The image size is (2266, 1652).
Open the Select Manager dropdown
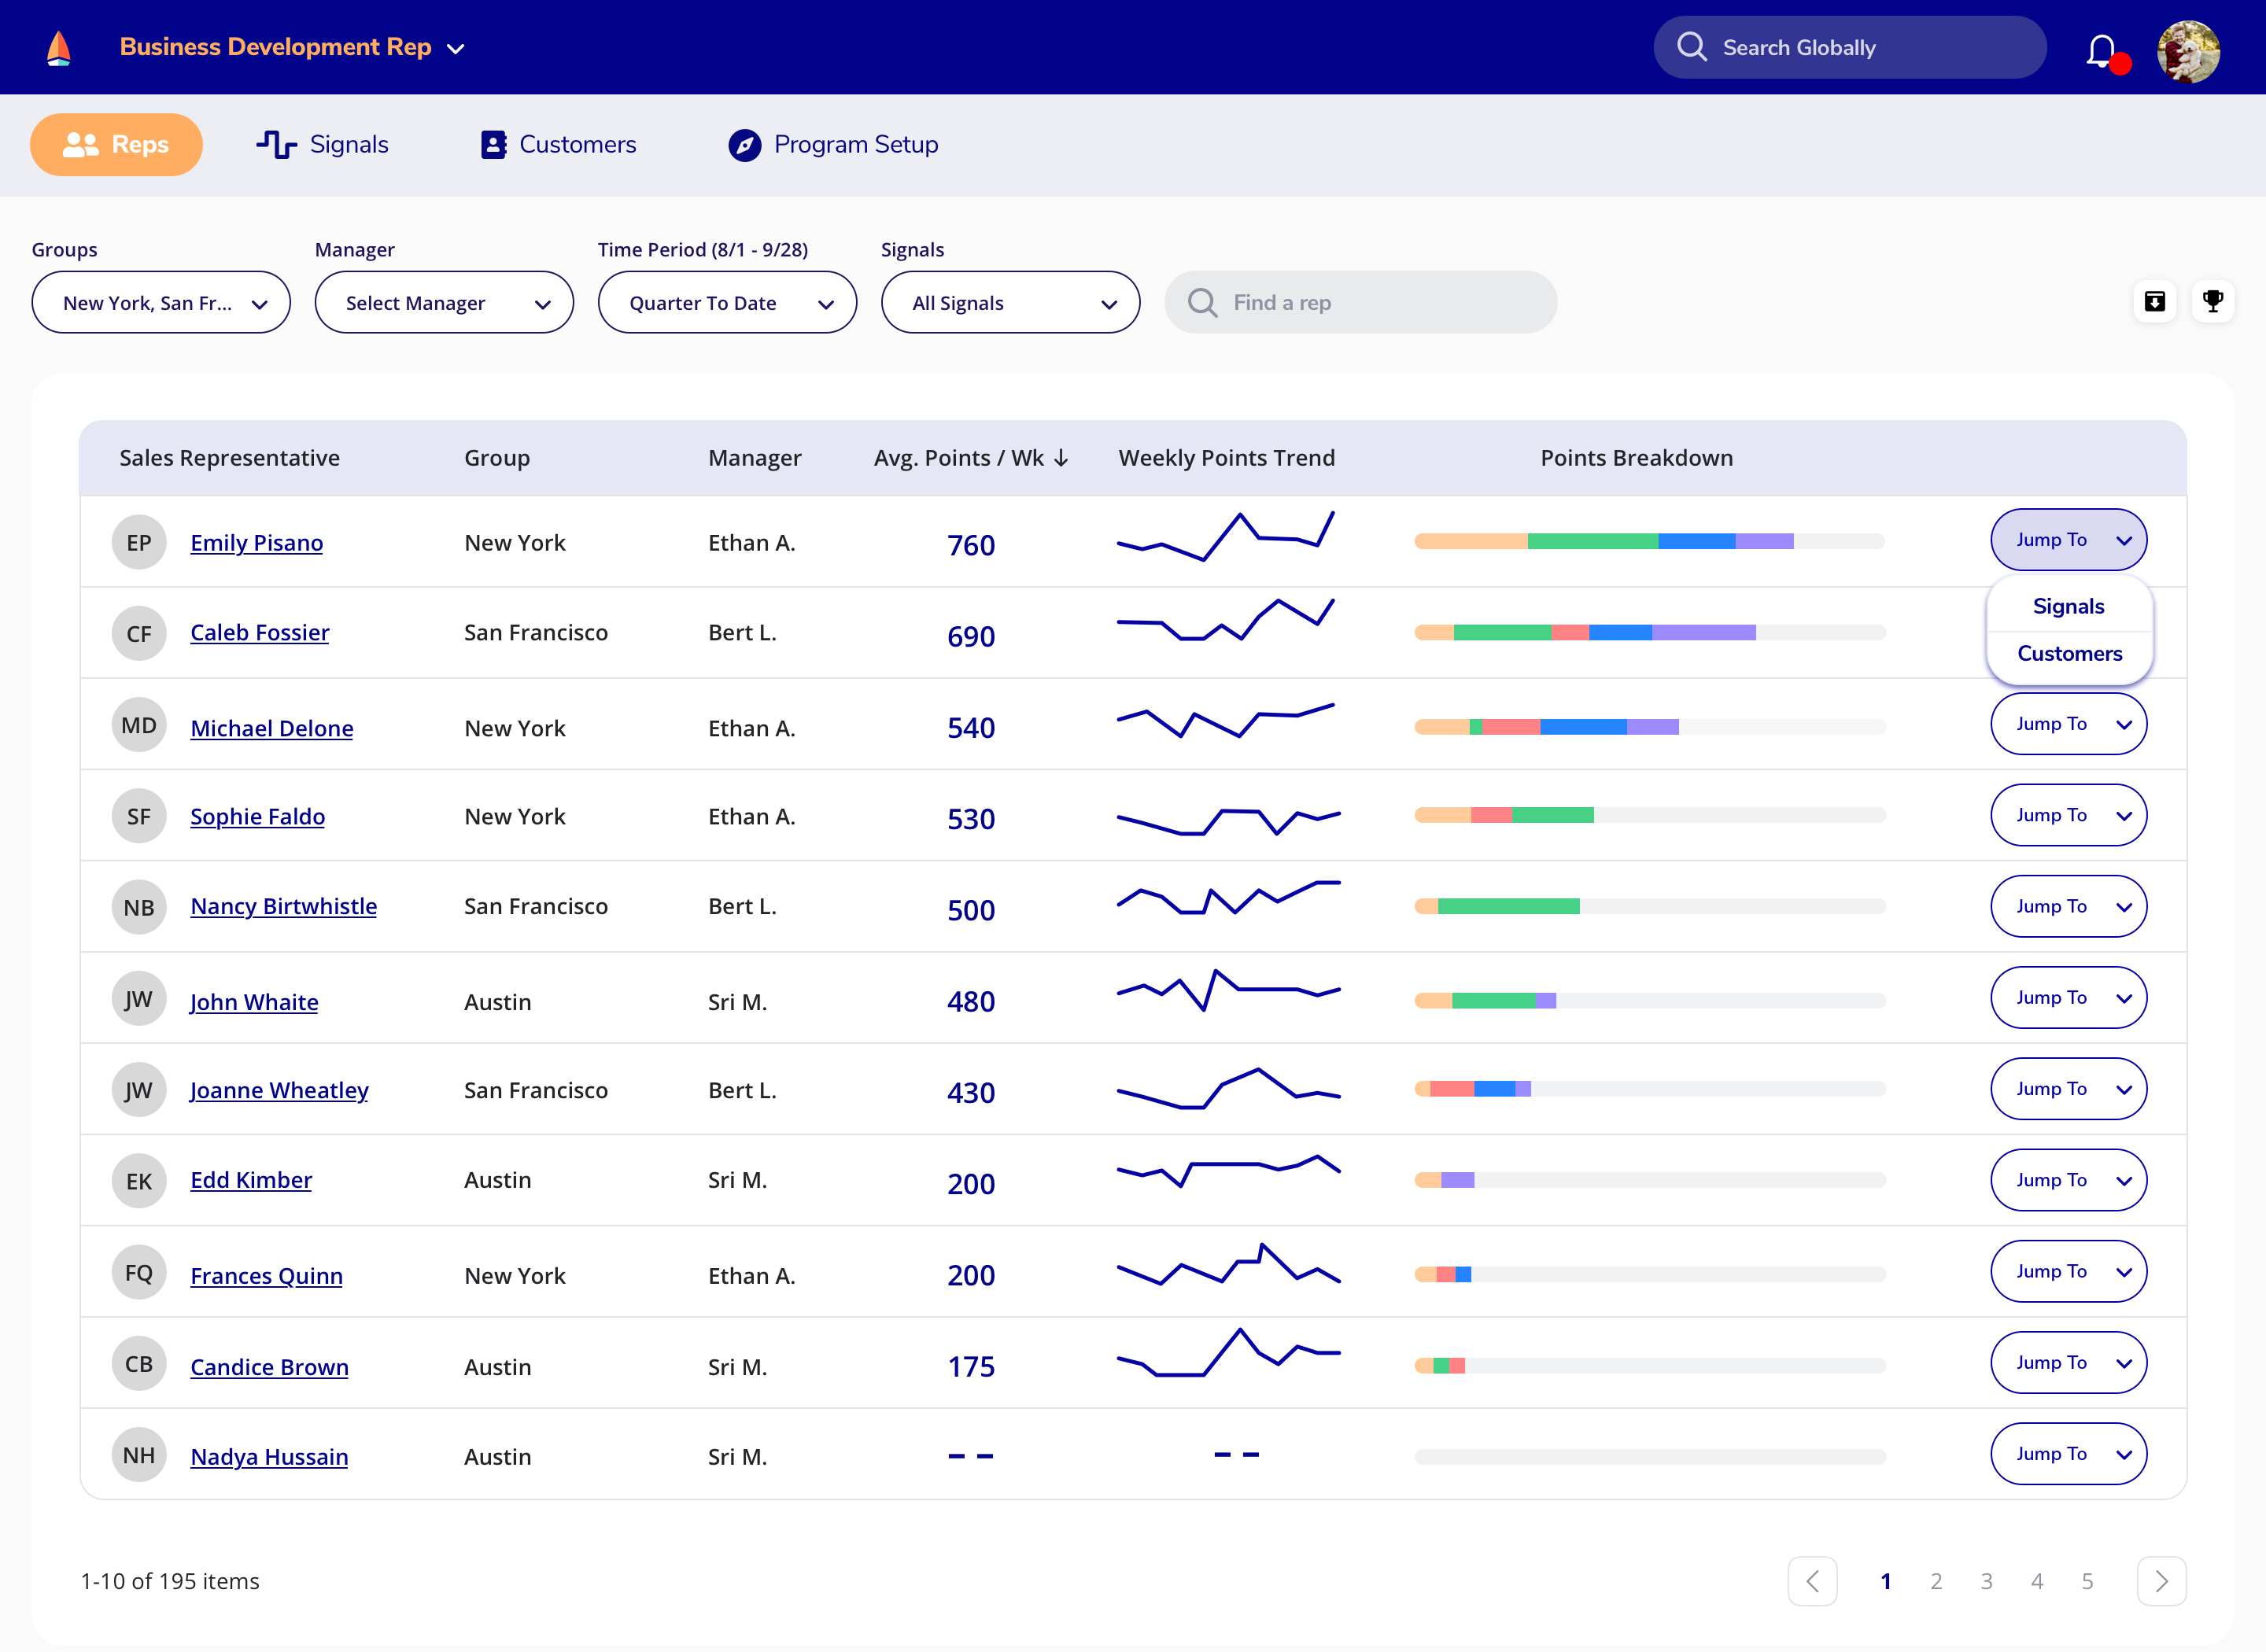[x=444, y=303]
